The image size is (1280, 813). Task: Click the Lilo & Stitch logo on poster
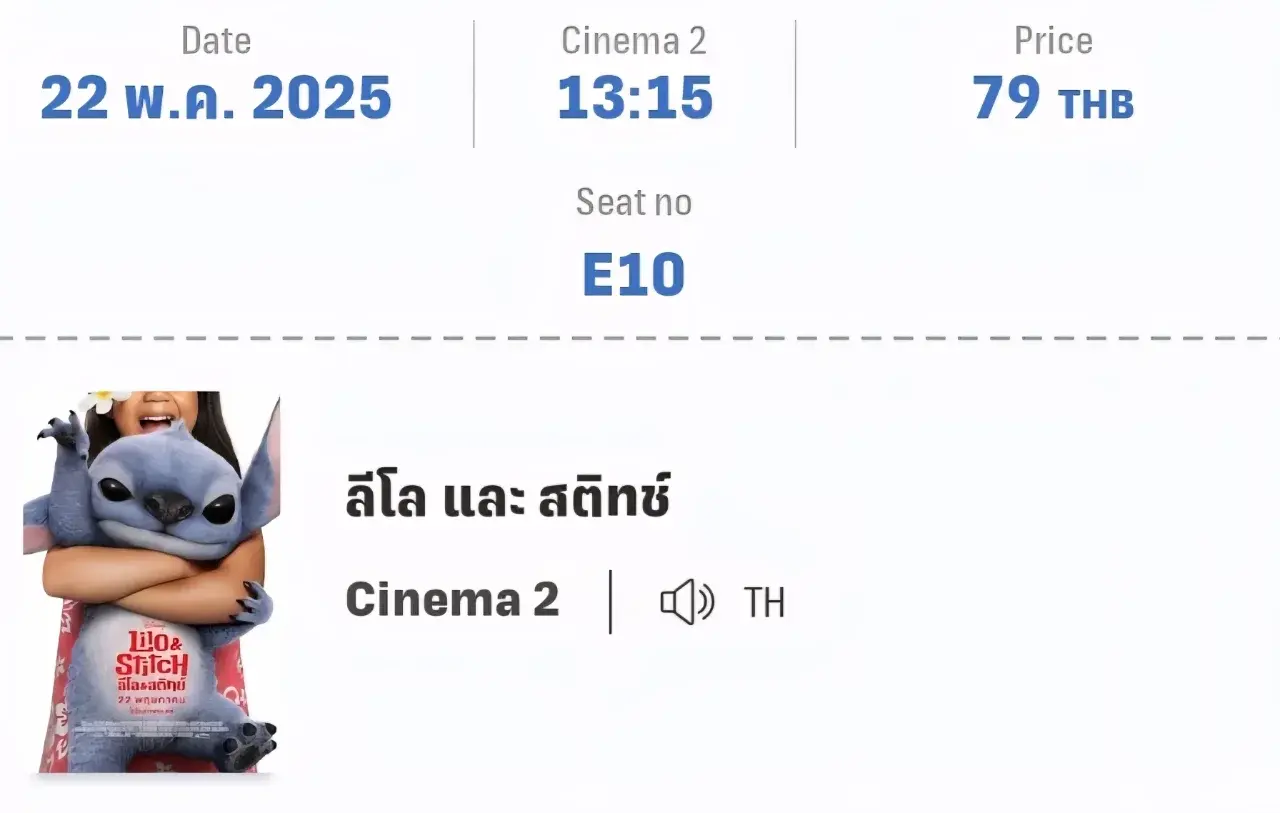coord(152,655)
